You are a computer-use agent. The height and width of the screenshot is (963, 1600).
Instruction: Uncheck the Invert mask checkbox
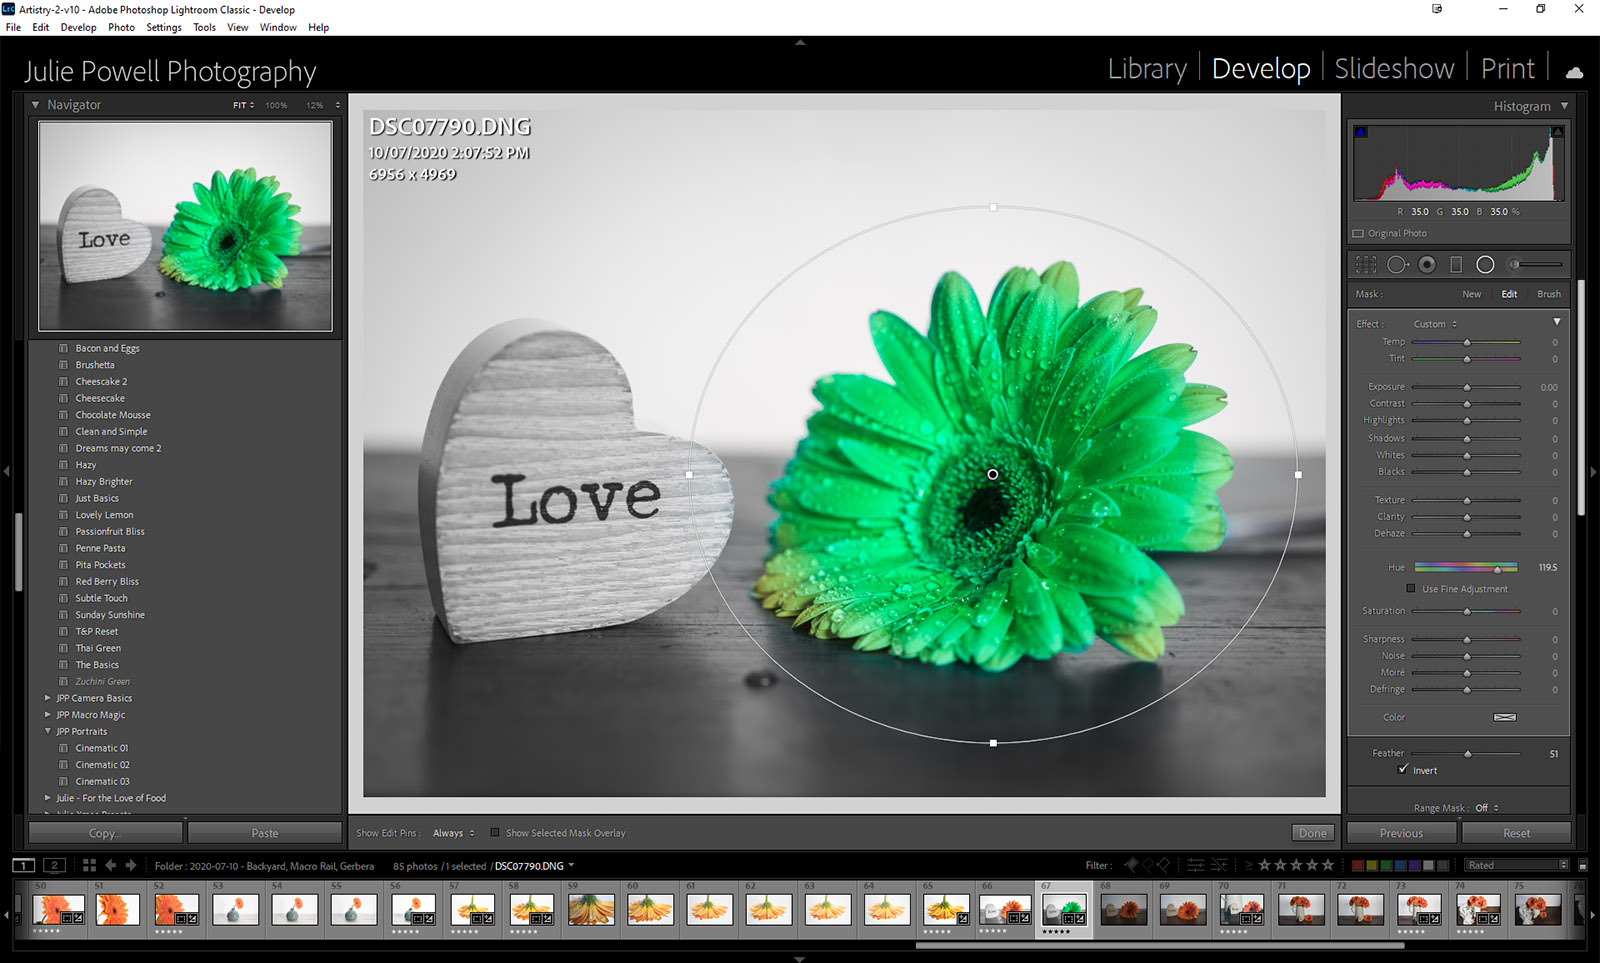coord(1403,770)
